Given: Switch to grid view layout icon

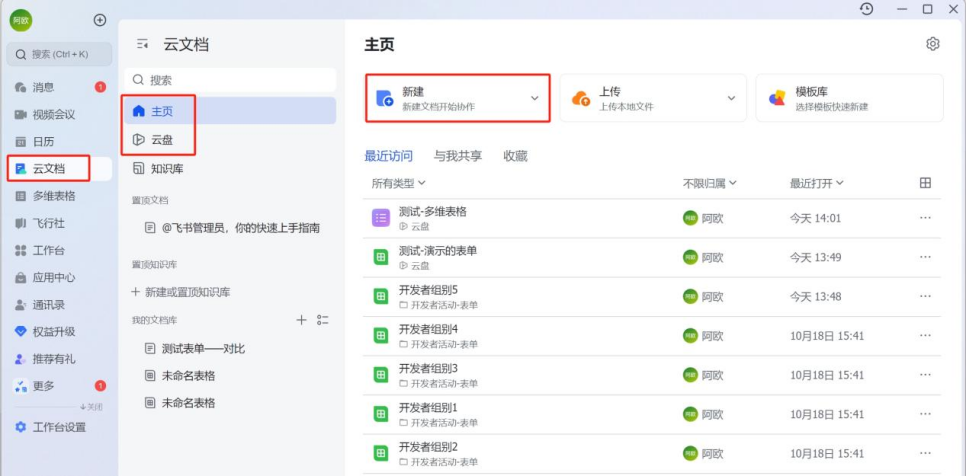Looking at the screenshot, I should (x=925, y=183).
